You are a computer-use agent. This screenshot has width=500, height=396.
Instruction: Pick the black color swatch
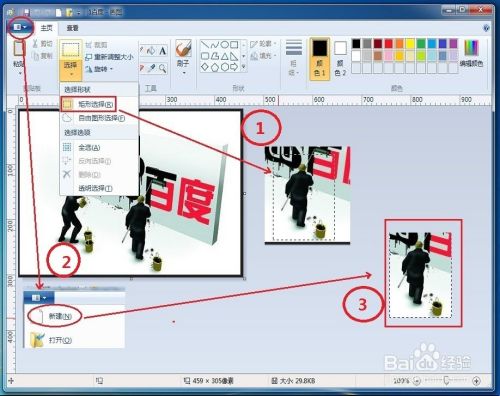356,44
